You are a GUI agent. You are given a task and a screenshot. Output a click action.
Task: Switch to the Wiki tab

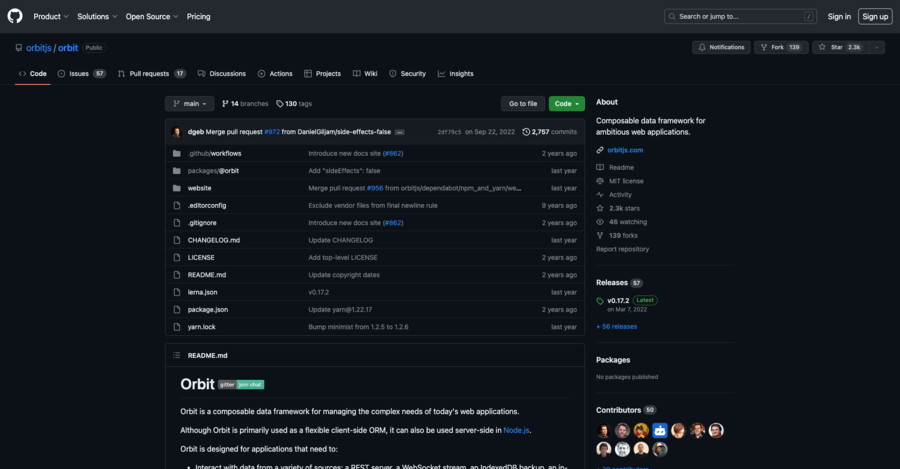(365, 73)
